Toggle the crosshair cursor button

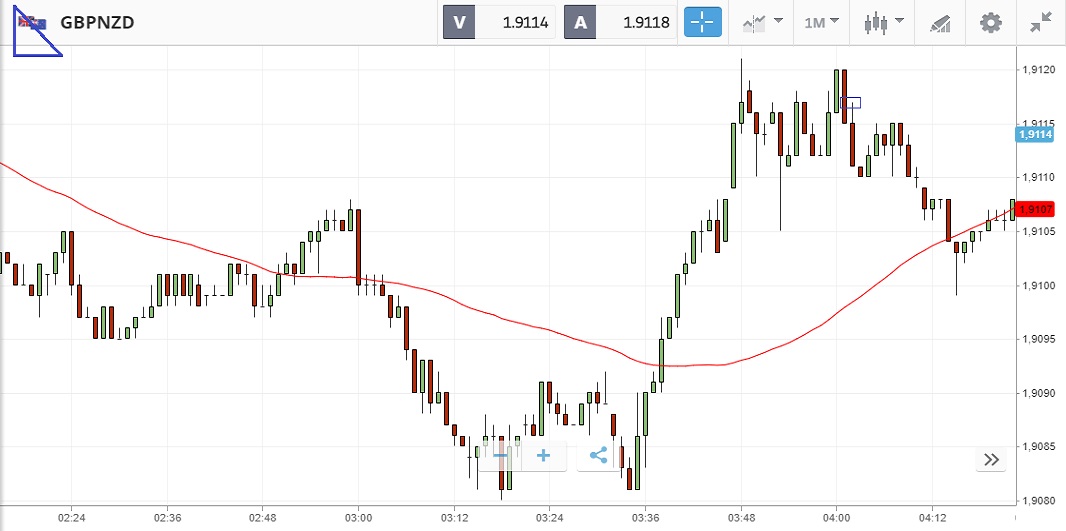coord(702,22)
